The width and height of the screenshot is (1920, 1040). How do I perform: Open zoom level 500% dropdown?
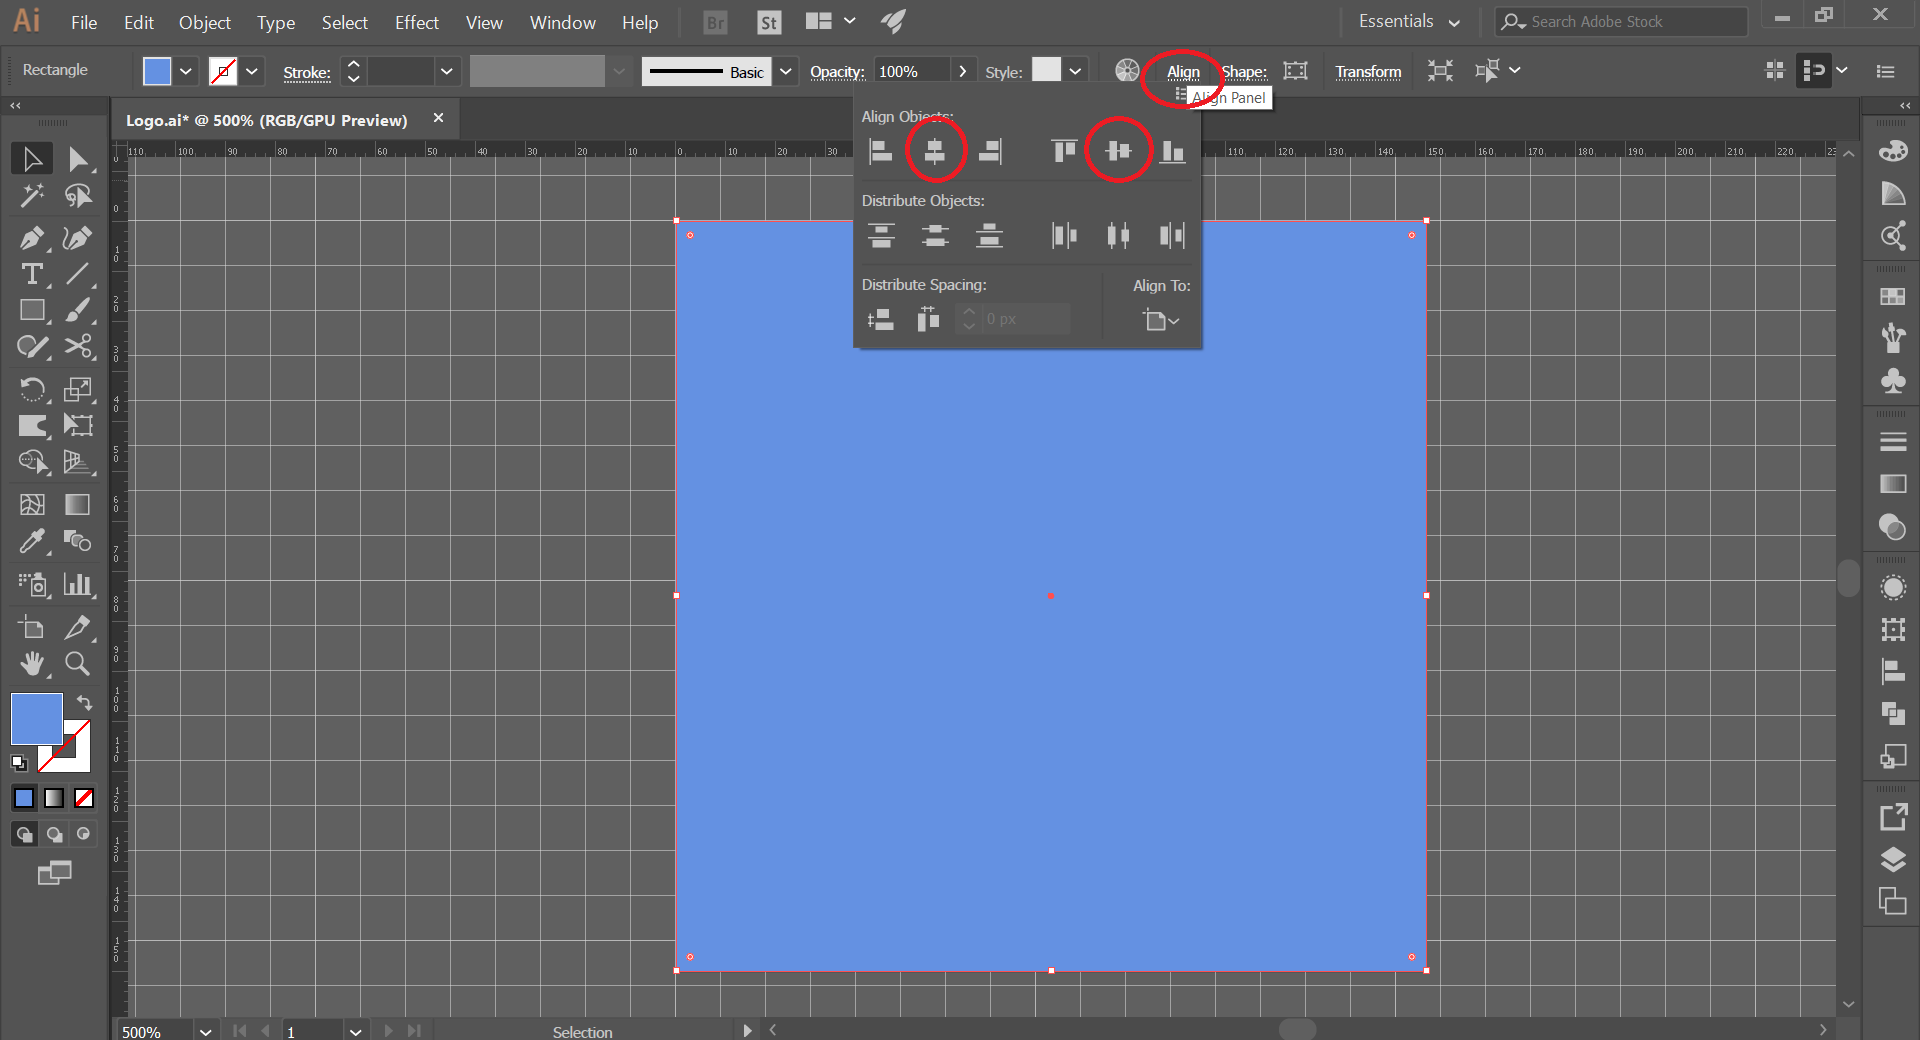point(206,1031)
